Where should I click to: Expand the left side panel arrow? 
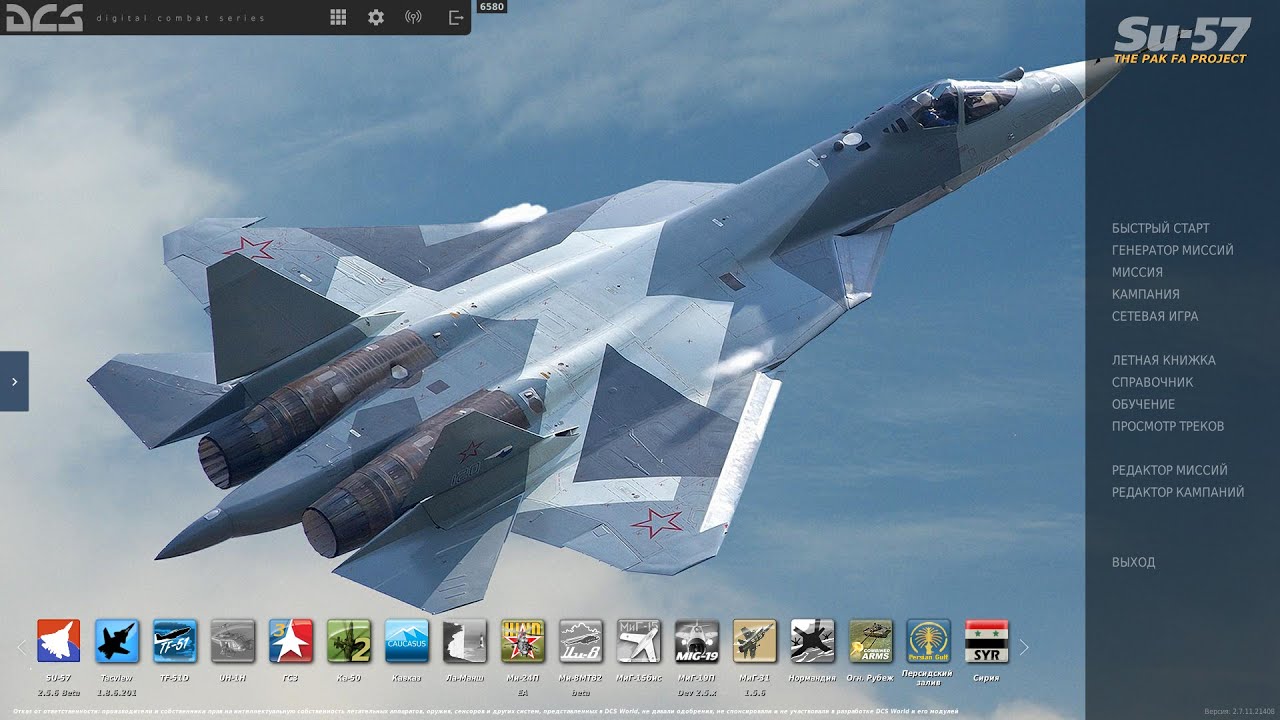(x=14, y=381)
